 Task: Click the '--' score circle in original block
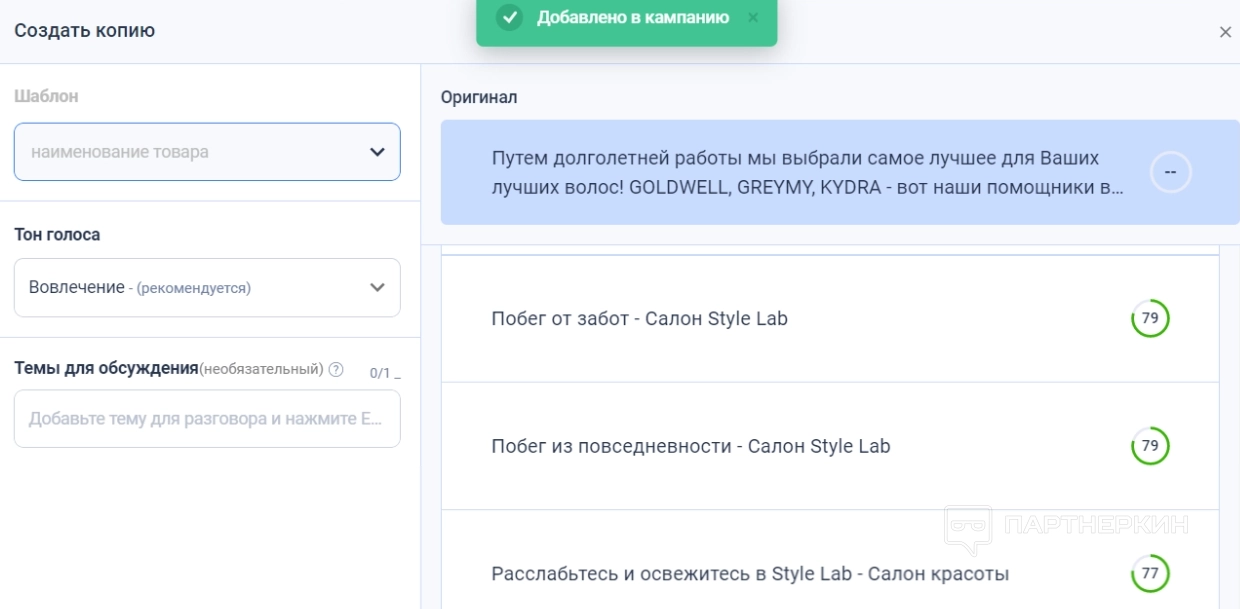1170,173
